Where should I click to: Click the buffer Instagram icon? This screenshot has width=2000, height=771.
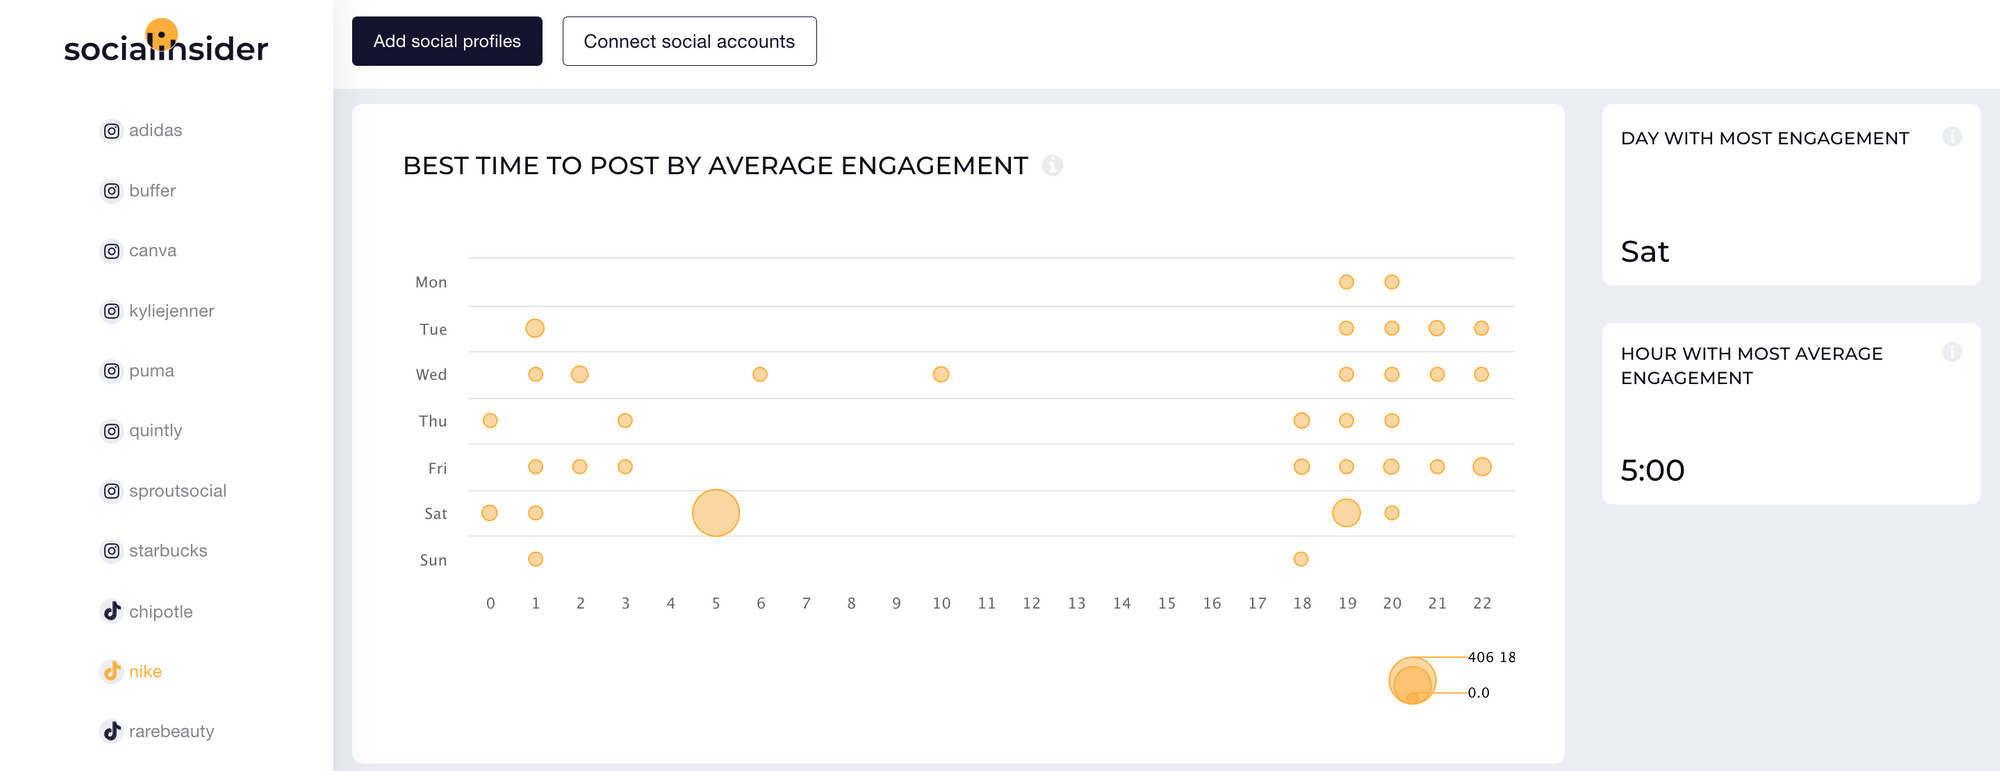pyautogui.click(x=112, y=191)
